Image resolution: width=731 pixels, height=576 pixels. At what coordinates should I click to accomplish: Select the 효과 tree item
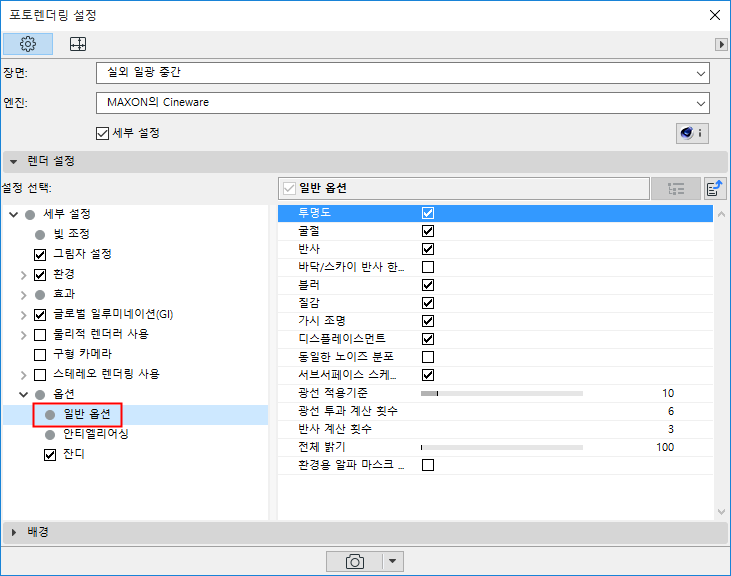[64, 294]
